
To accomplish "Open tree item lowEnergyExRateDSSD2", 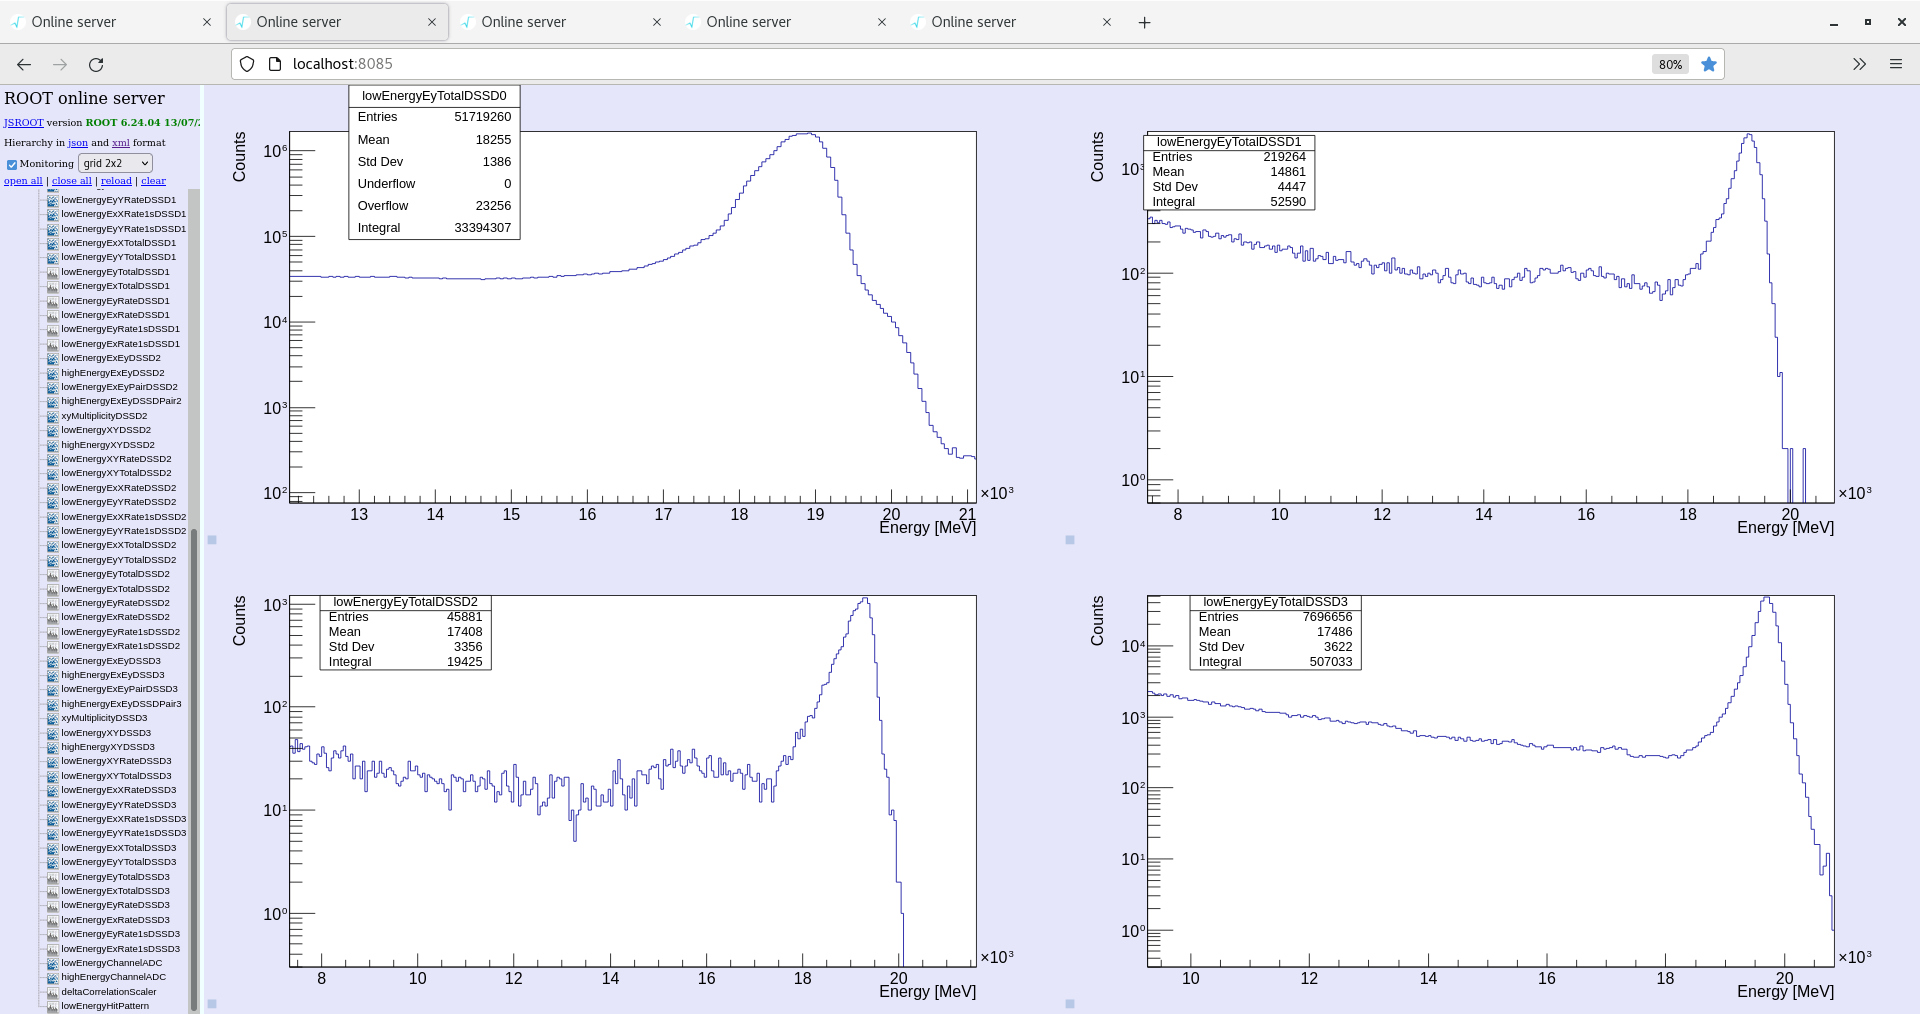I will pos(115,617).
